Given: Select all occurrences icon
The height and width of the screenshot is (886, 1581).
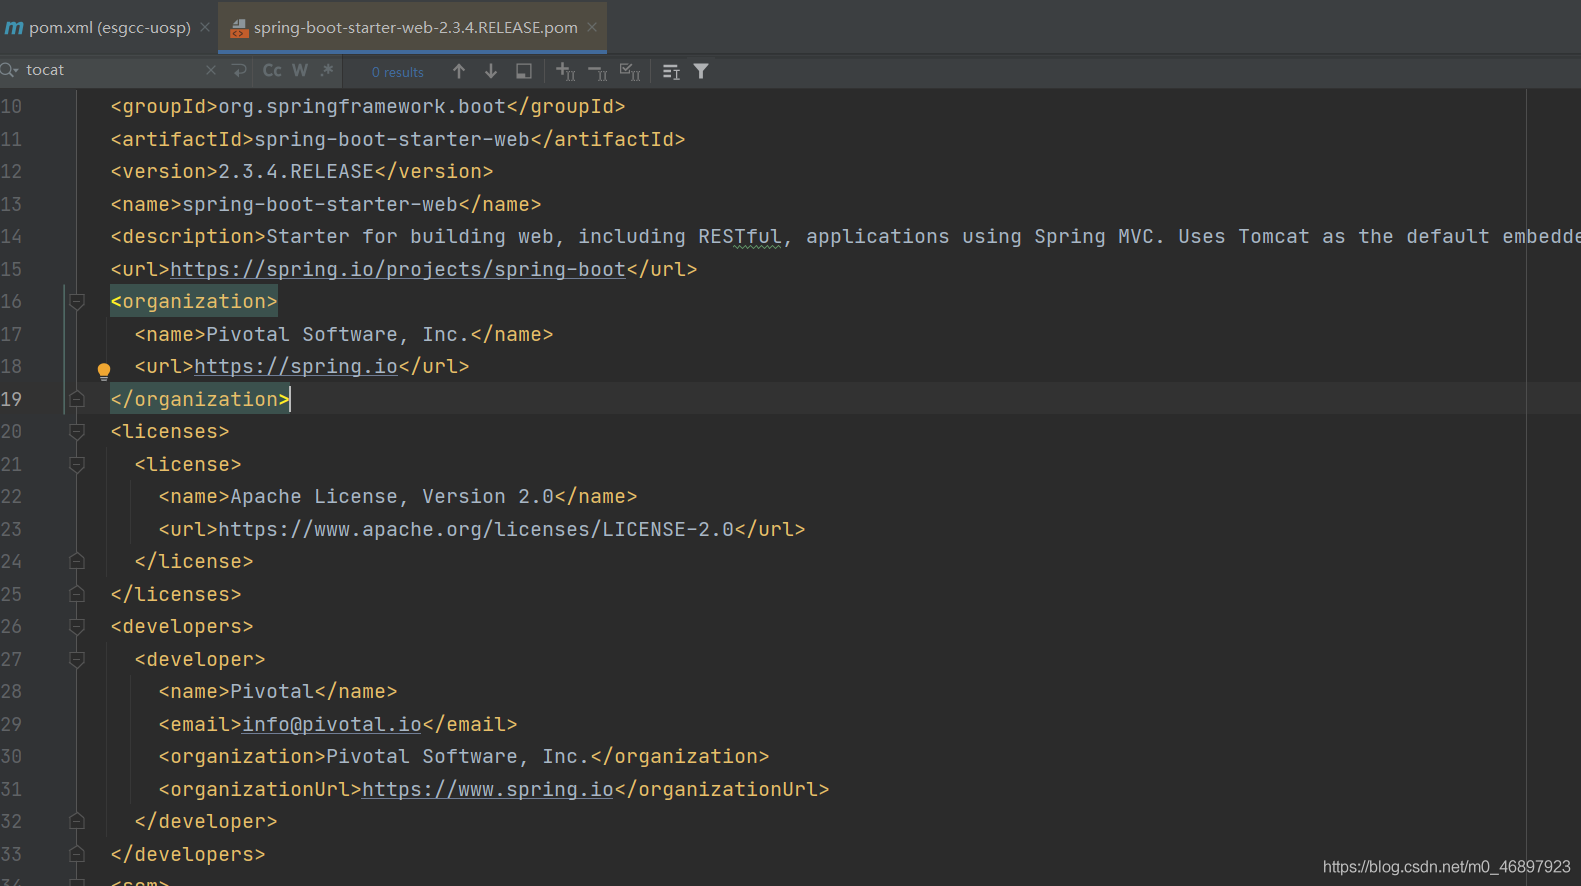Looking at the screenshot, I should tap(630, 71).
